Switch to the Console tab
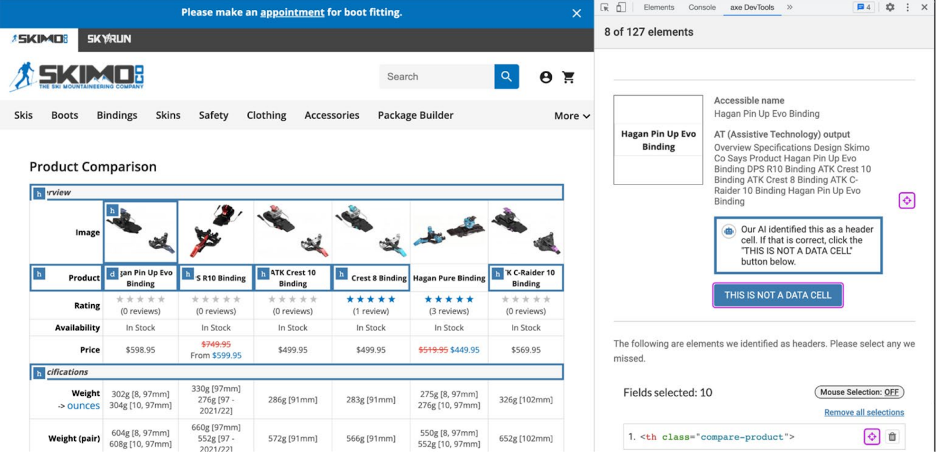Viewport: 936px width, 452px height. coord(702,7)
